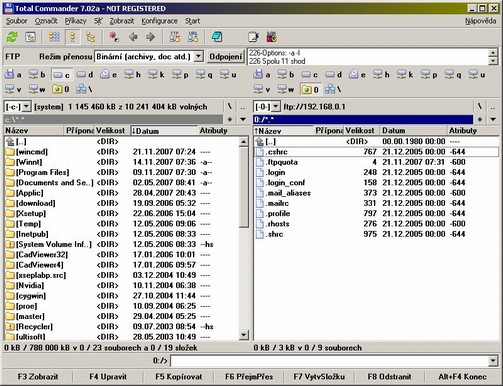Select drive u in right panel
503x386 pixels.
[477, 74]
